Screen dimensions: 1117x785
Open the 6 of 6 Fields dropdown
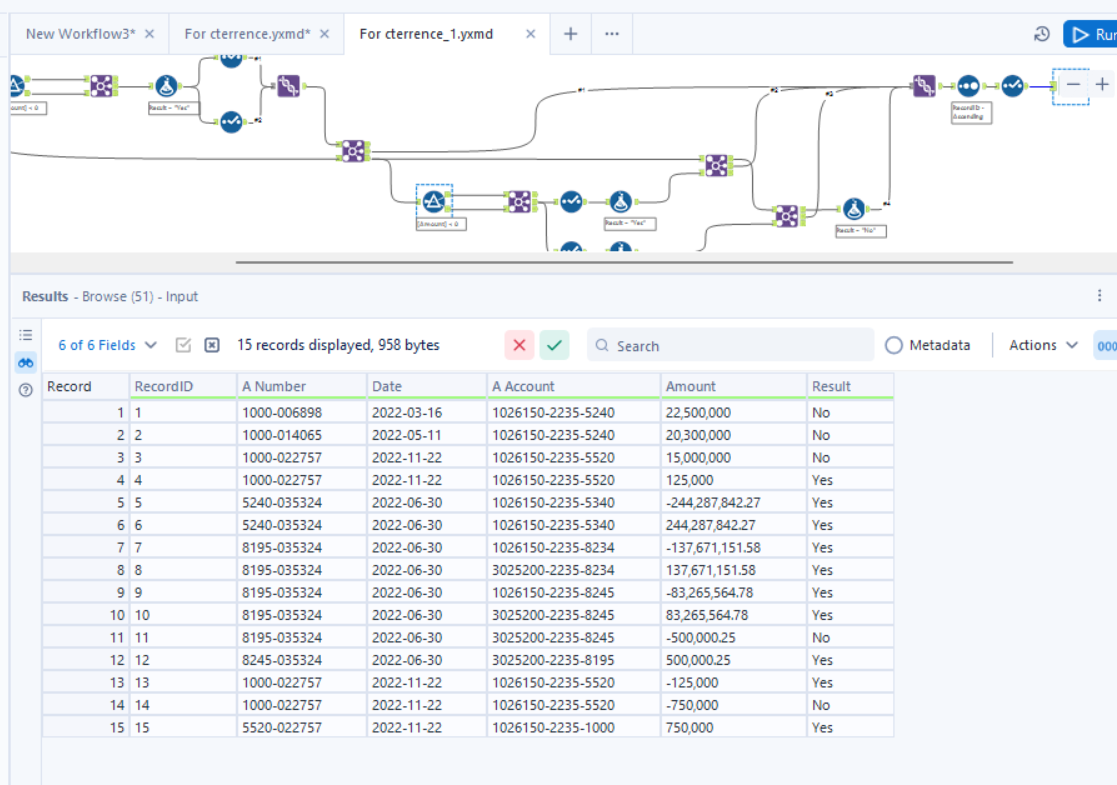tap(105, 345)
